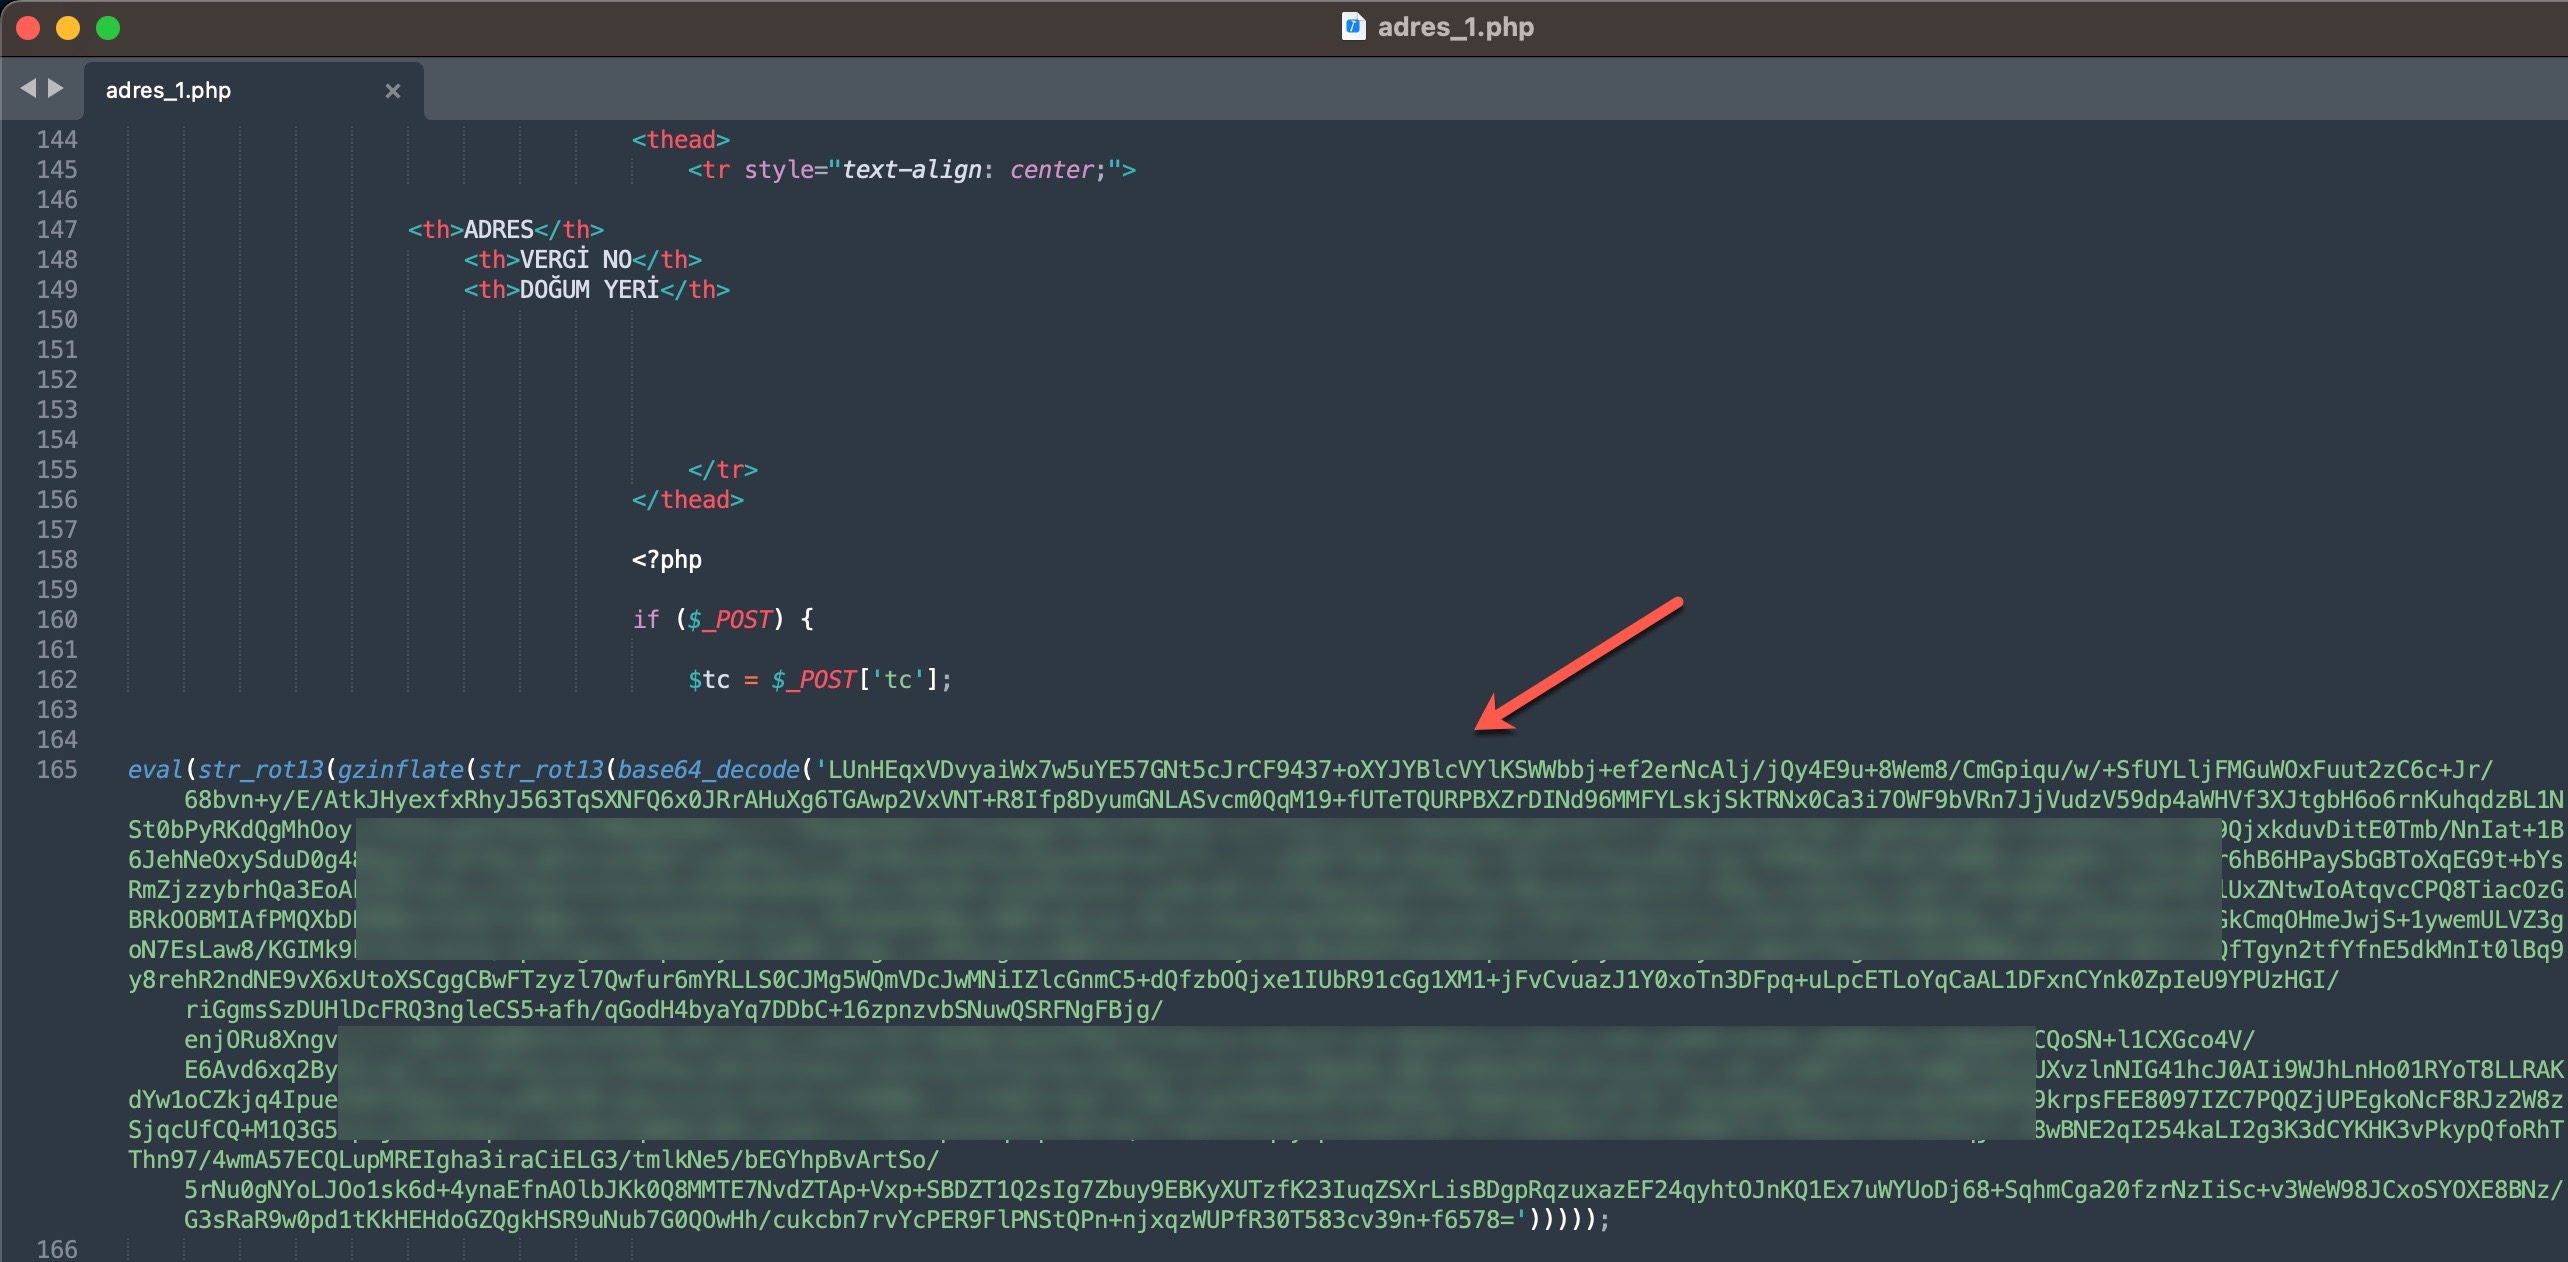Click the base64_decode function name

[708, 770]
